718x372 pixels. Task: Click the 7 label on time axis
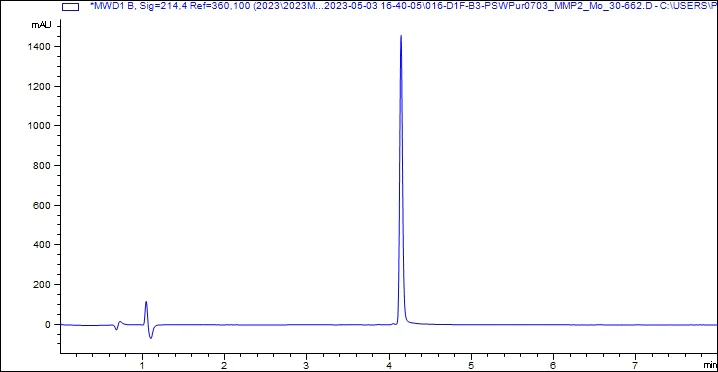(635, 365)
